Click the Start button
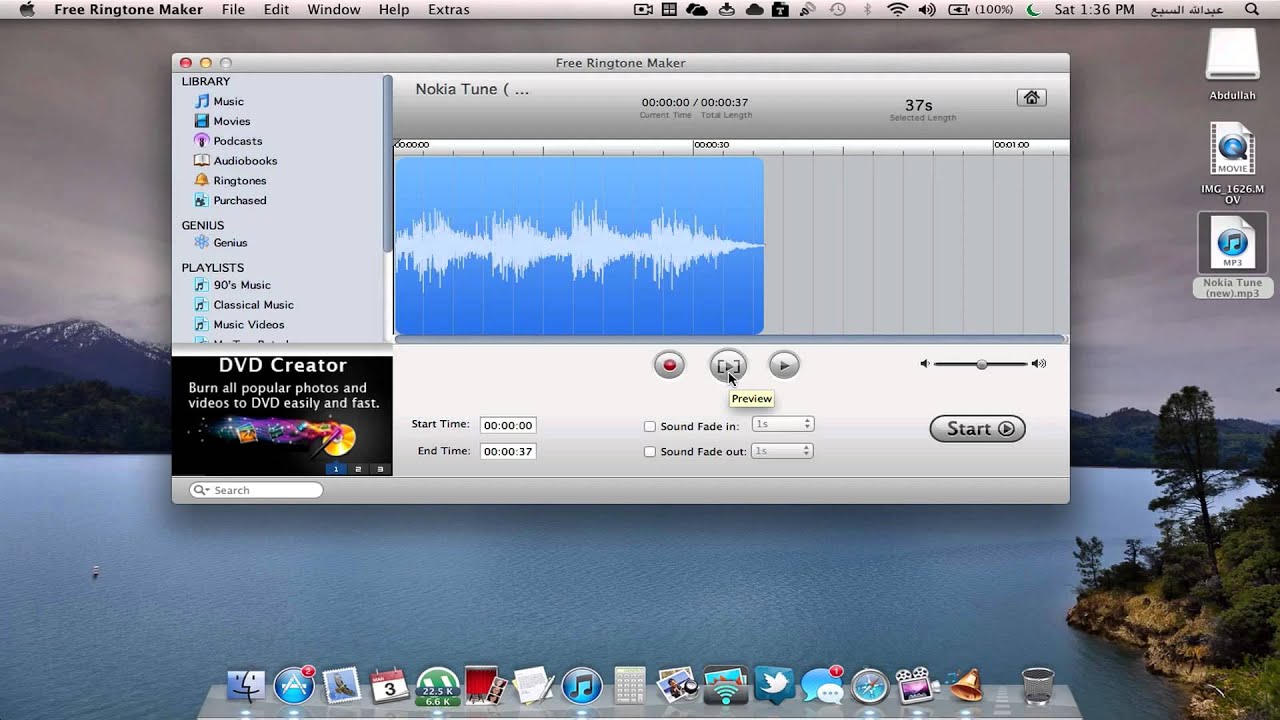Image resolution: width=1280 pixels, height=720 pixels. [x=977, y=428]
